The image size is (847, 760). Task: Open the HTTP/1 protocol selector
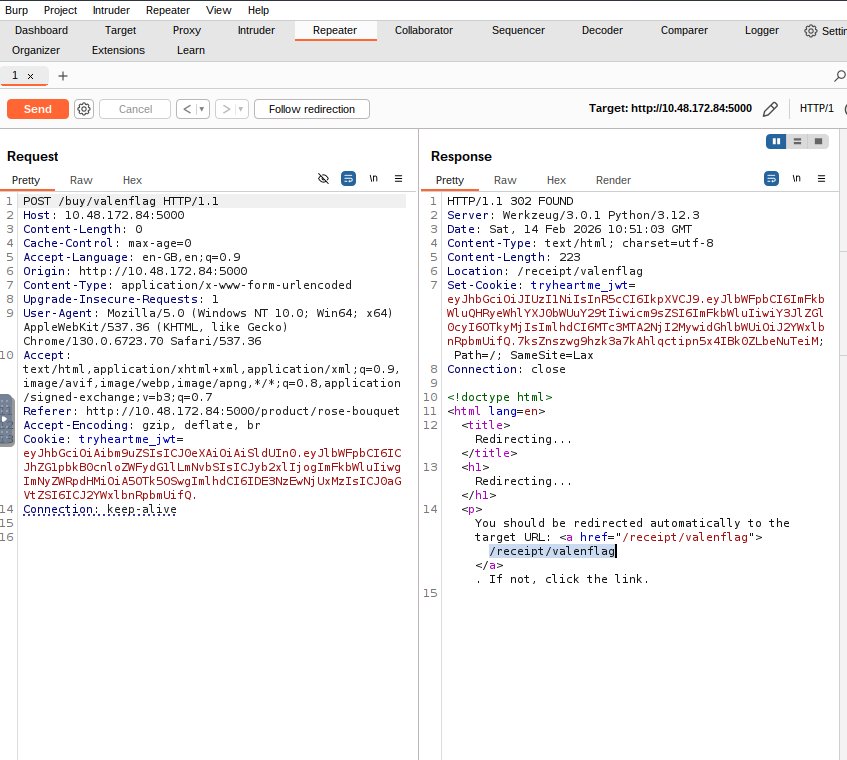click(x=816, y=109)
